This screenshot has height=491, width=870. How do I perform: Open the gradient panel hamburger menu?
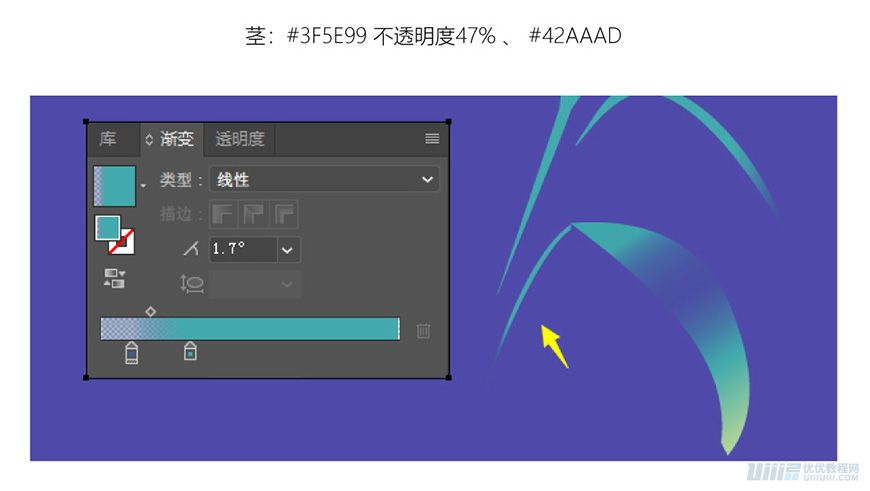tap(432, 139)
